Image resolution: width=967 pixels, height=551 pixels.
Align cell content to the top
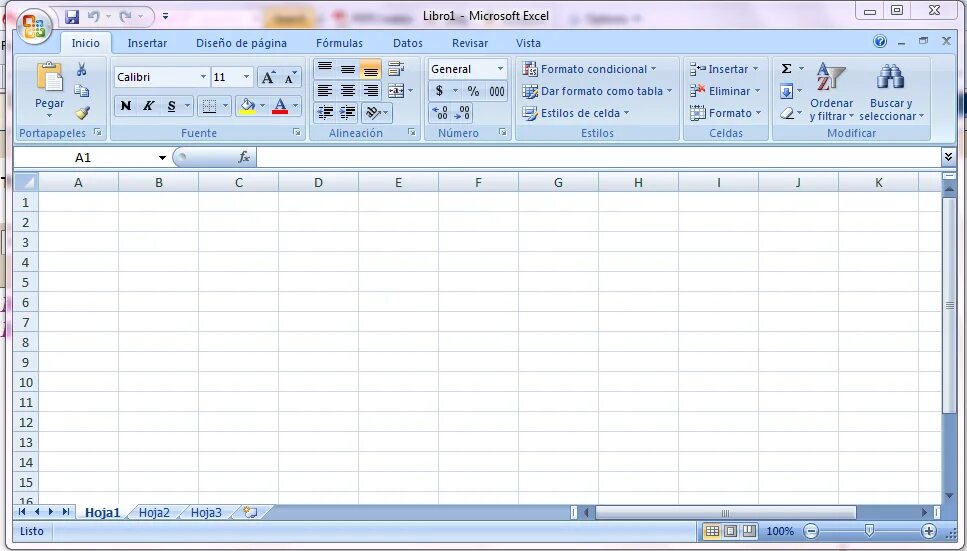pos(324,68)
